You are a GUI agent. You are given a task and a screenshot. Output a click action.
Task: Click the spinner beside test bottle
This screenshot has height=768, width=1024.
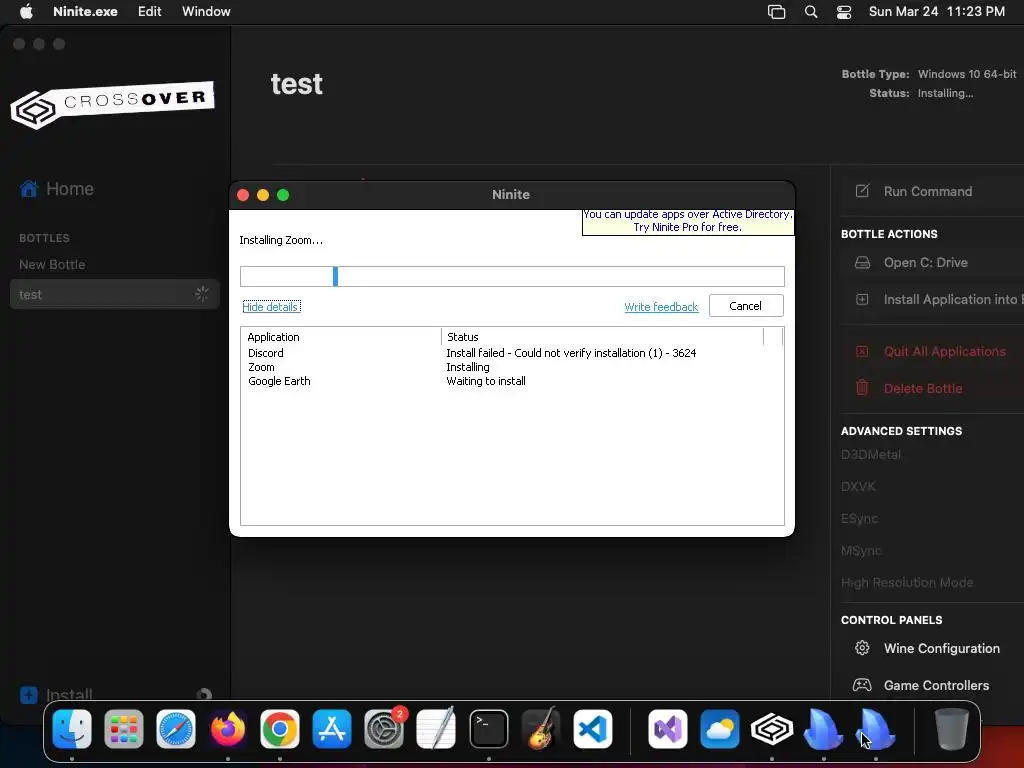202,294
